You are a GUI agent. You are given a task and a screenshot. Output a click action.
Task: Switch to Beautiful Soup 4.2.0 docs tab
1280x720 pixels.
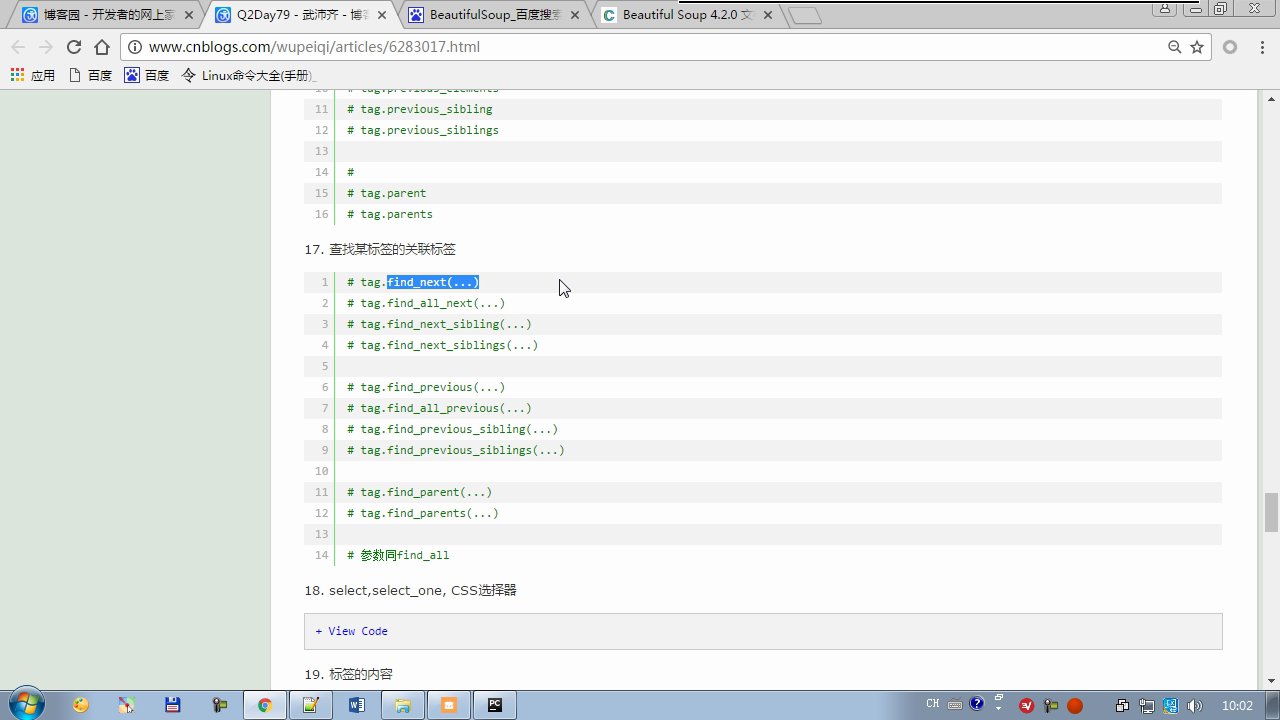click(x=679, y=15)
